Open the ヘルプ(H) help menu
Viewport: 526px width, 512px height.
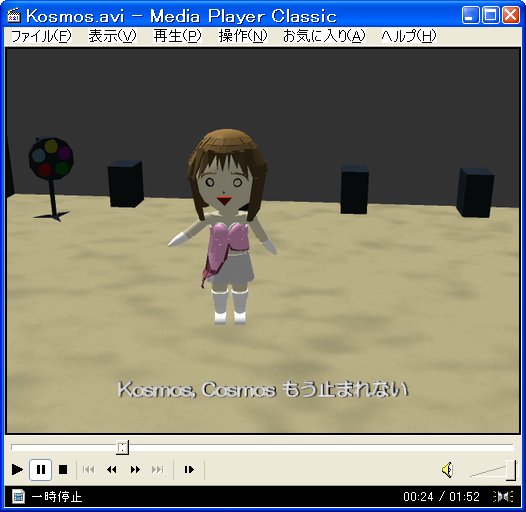pos(409,36)
